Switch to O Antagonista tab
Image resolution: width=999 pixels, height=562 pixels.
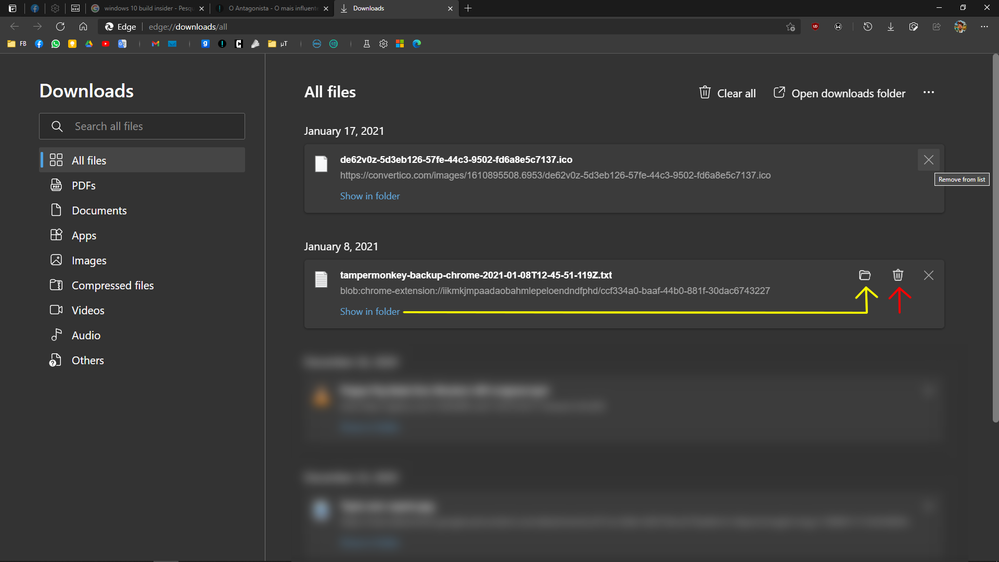point(272,8)
